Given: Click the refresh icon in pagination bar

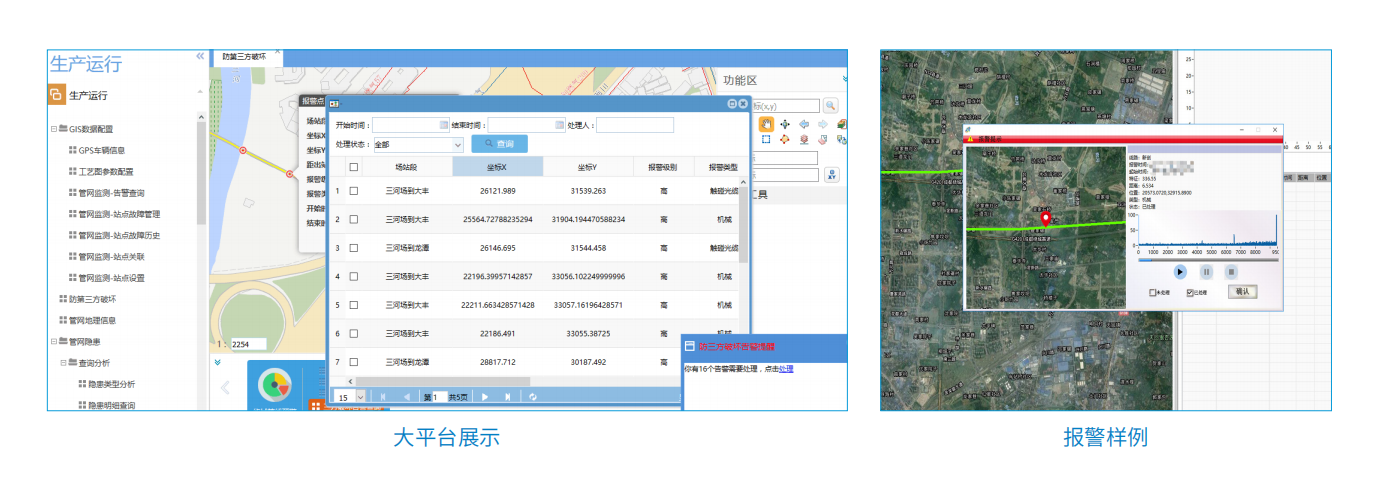Looking at the screenshot, I should [x=533, y=397].
